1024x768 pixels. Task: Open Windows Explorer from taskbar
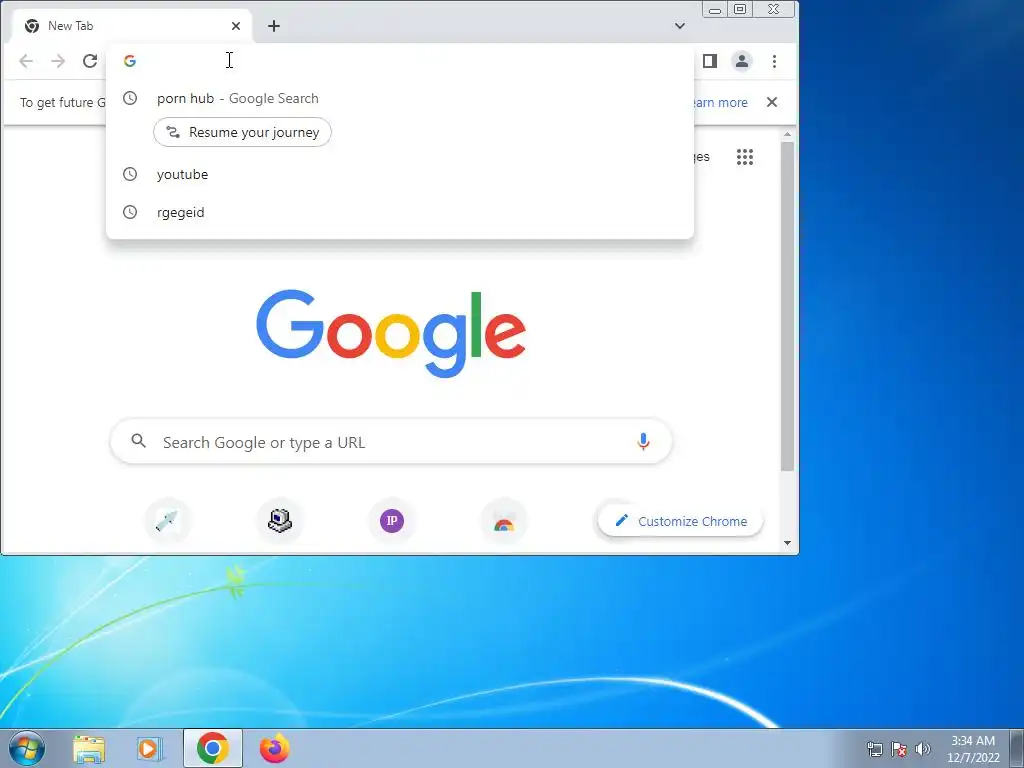coord(89,748)
